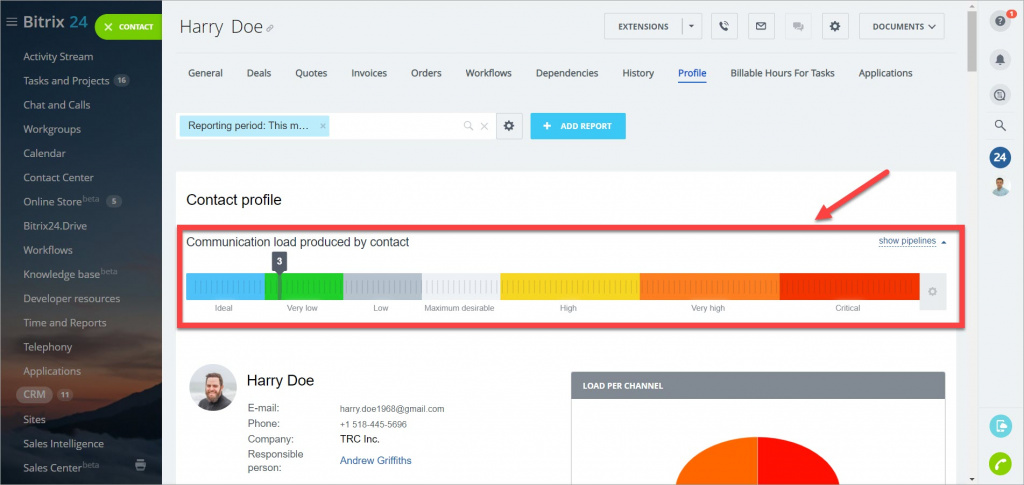This screenshot has height=485, width=1024.
Task: Open CRM in sidebar
Action: [35, 394]
